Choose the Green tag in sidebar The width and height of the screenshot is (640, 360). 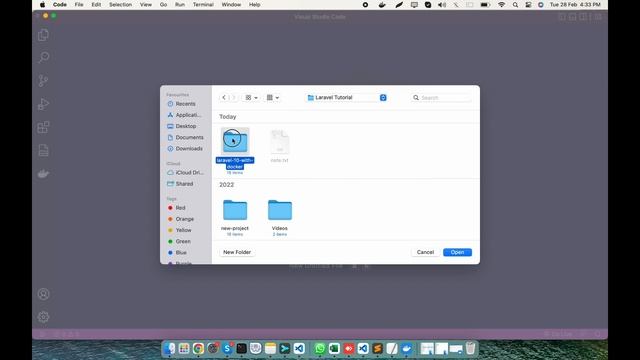179,242
